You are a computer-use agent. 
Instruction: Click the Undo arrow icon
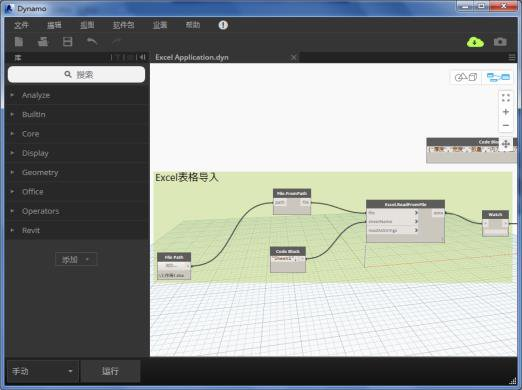92,42
